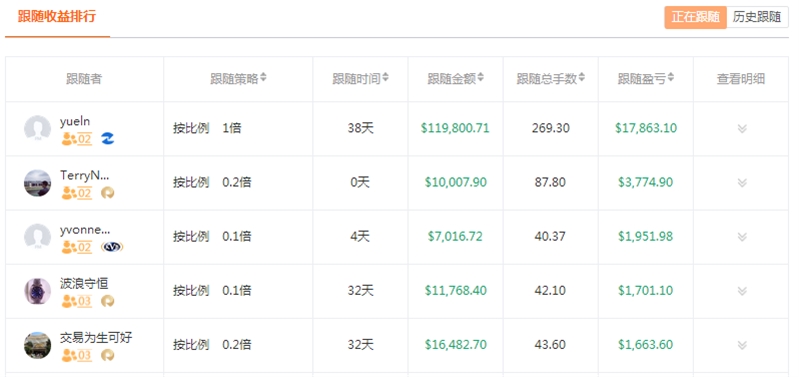Open yvonne... user profile name
Image resolution: width=799 pixels, height=377 pixels.
coord(85,230)
